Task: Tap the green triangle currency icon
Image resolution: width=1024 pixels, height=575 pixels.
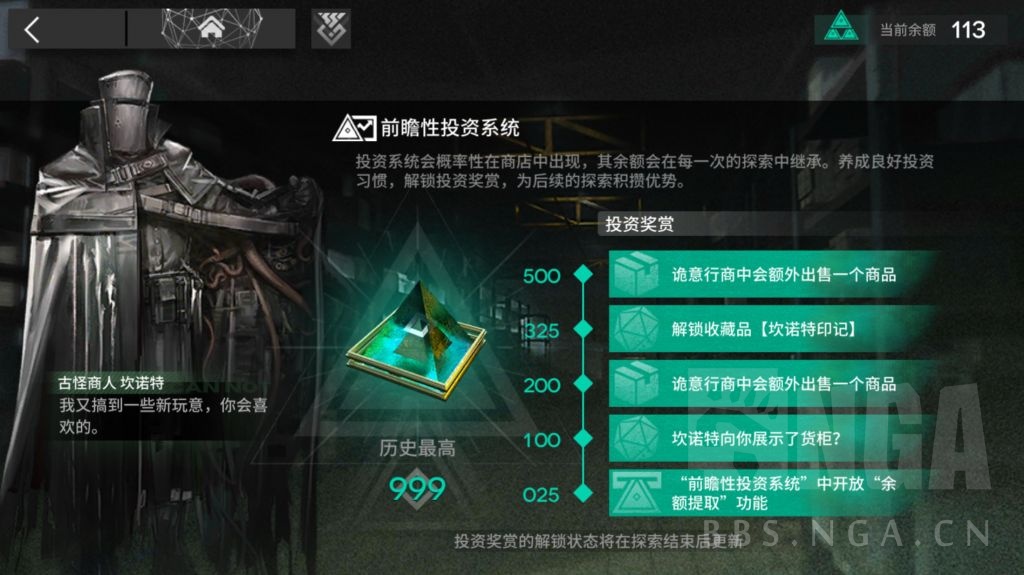Action: click(840, 27)
